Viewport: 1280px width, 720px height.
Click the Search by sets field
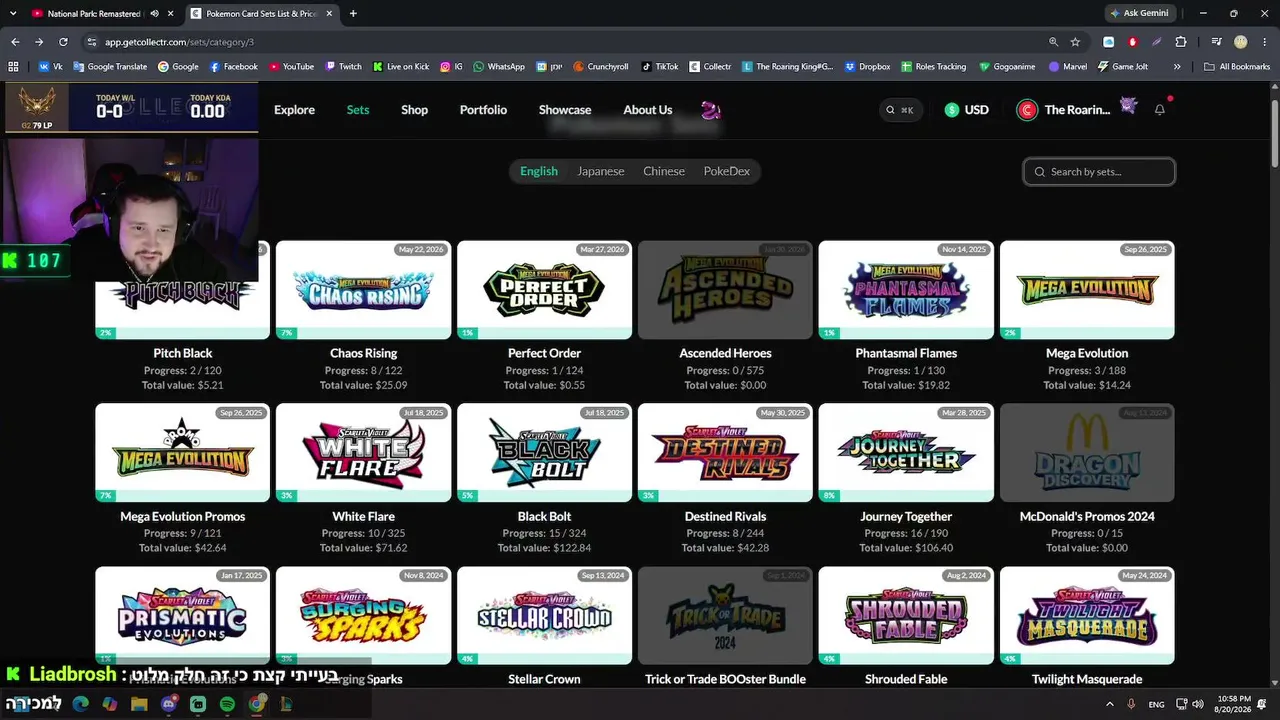[x=1099, y=172]
